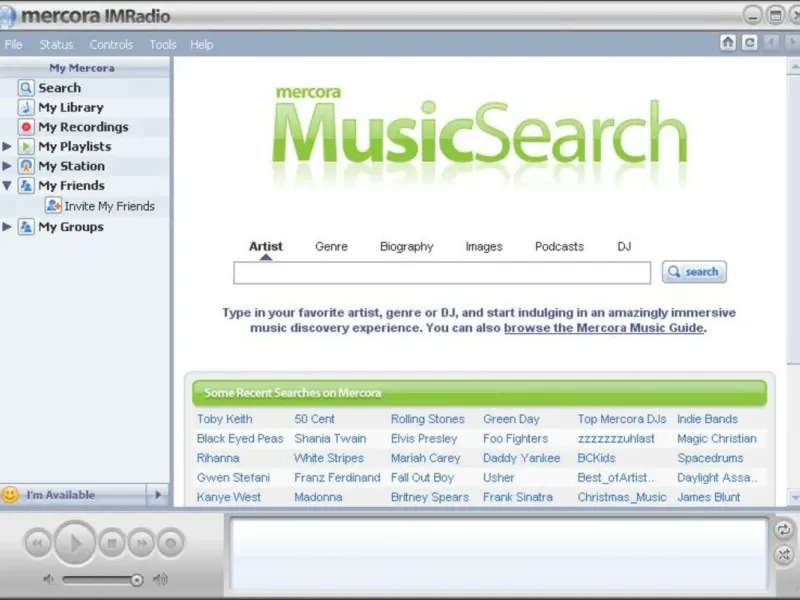Switch to the DJ search tab
Viewport: 800px width, 600px height.
624,246
